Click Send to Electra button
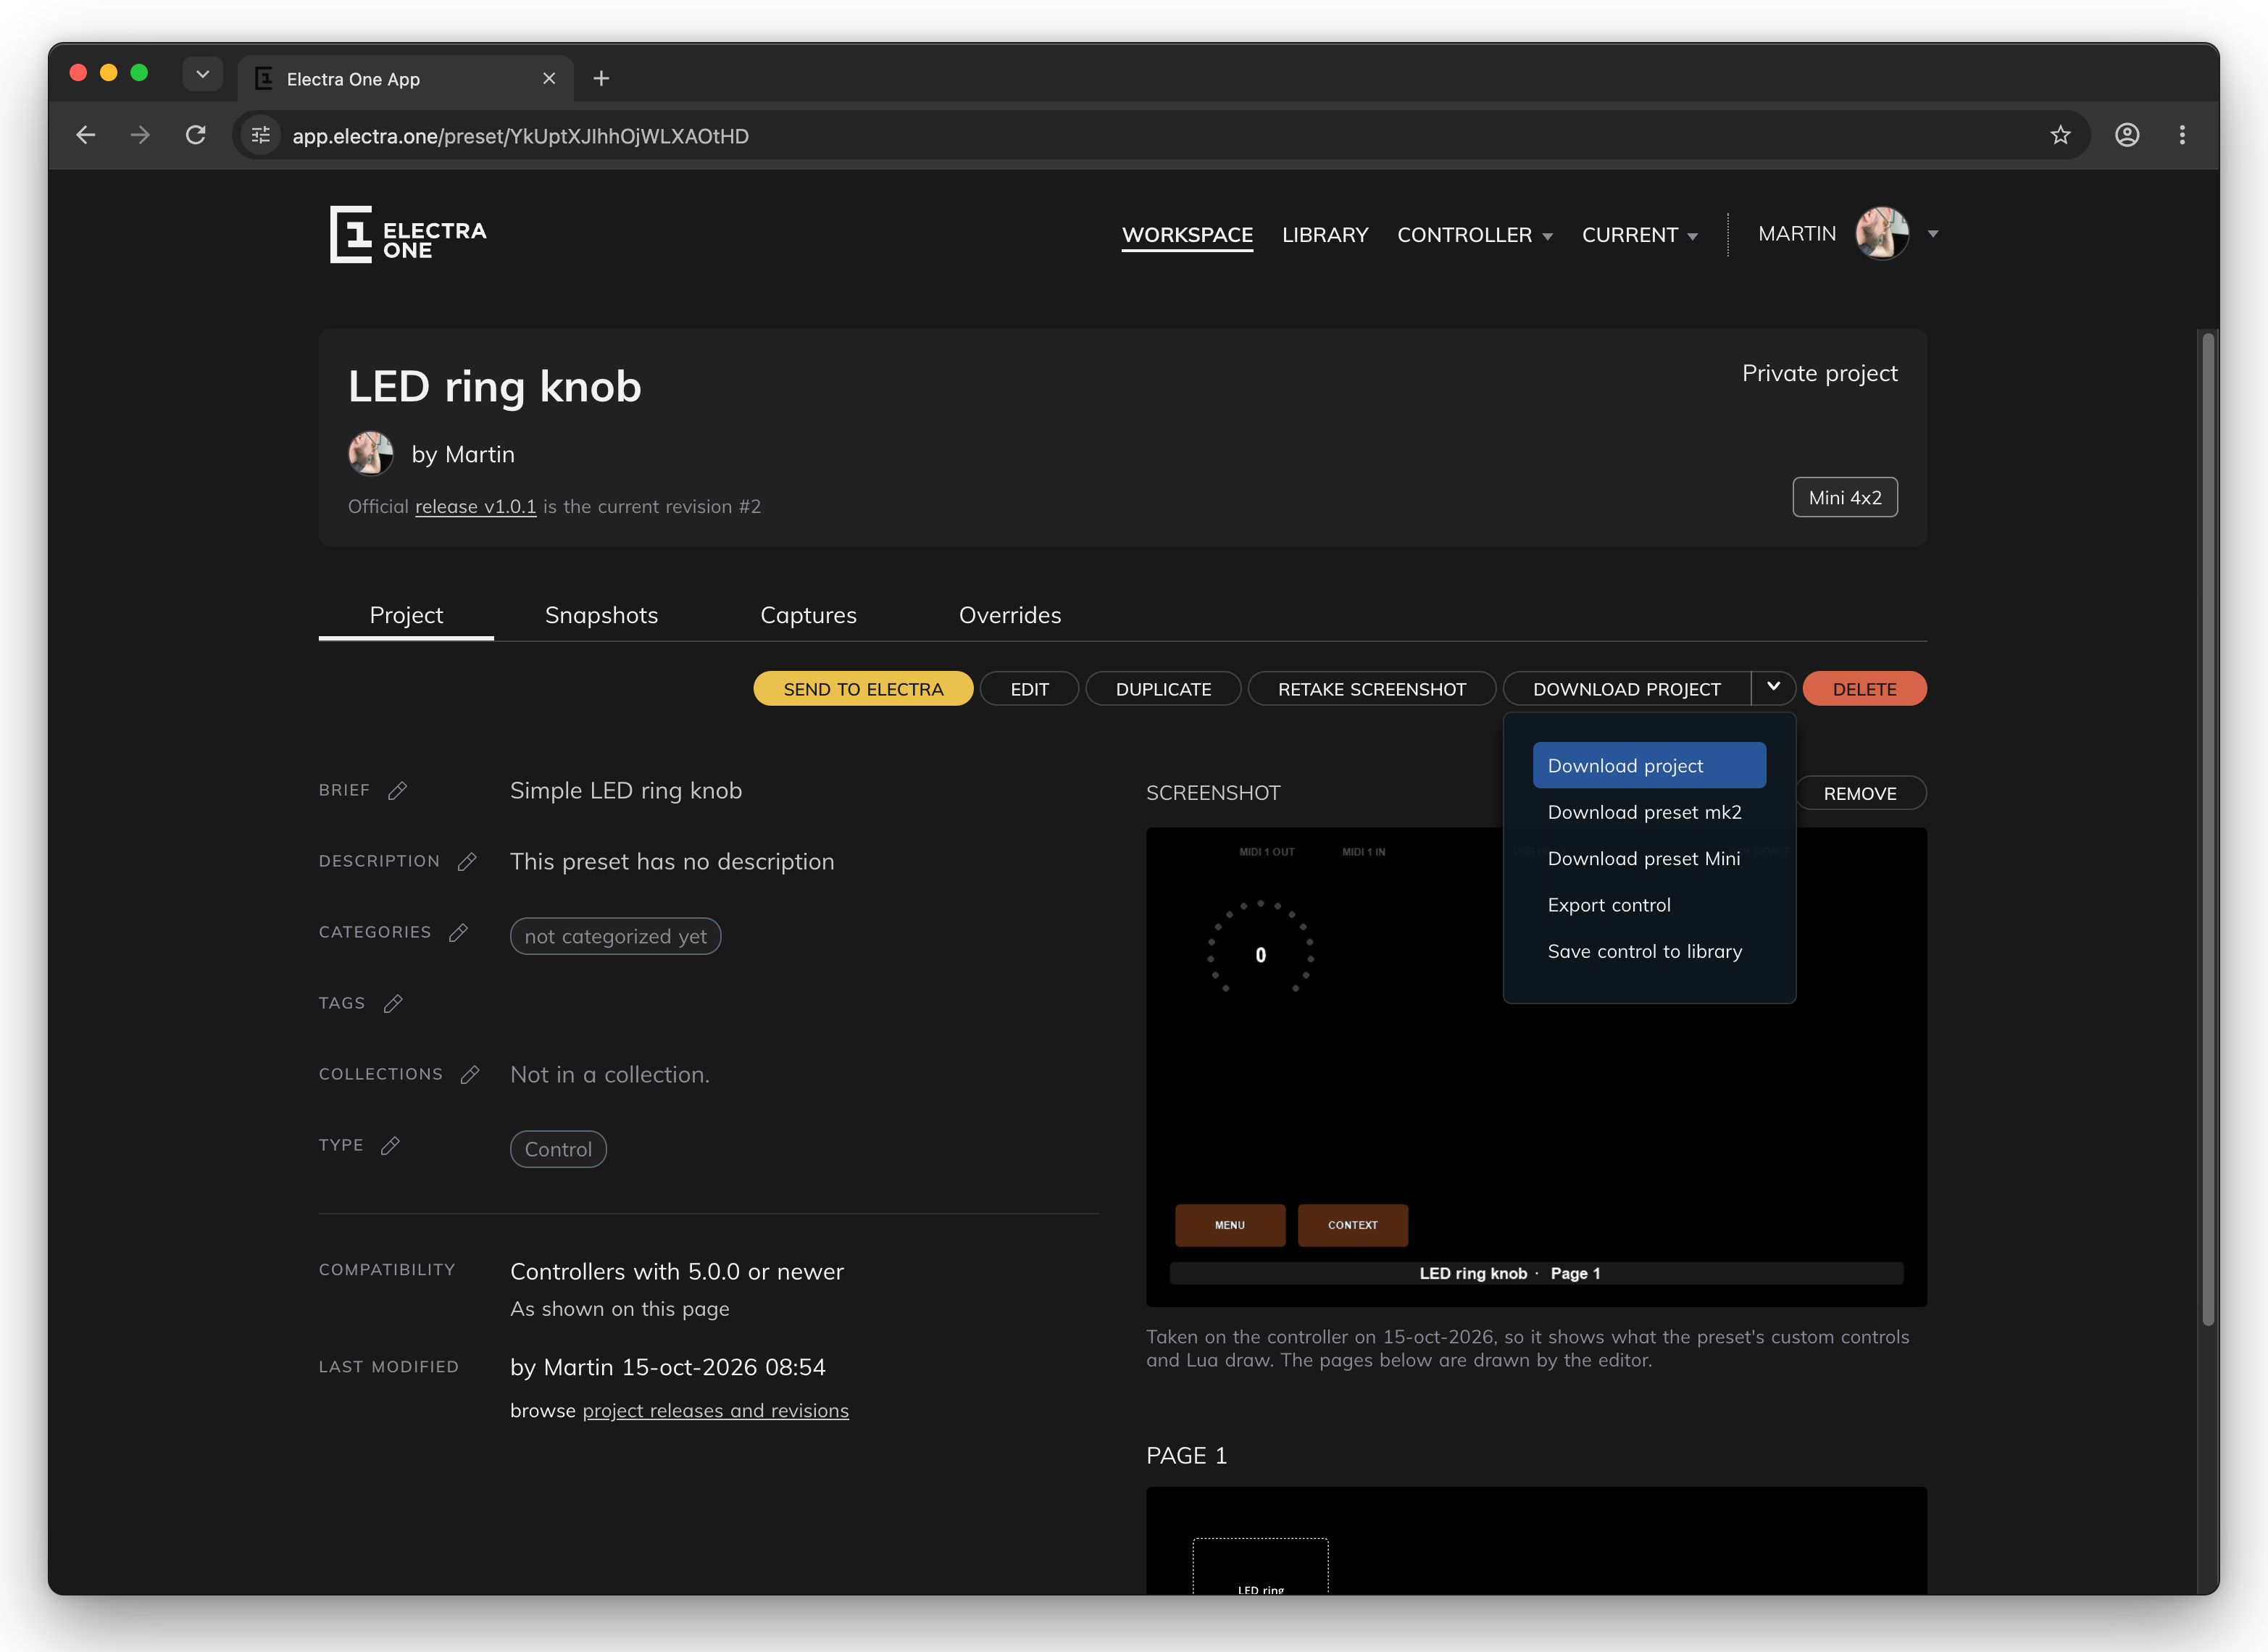2268x1652 pixels. [863, 688]
